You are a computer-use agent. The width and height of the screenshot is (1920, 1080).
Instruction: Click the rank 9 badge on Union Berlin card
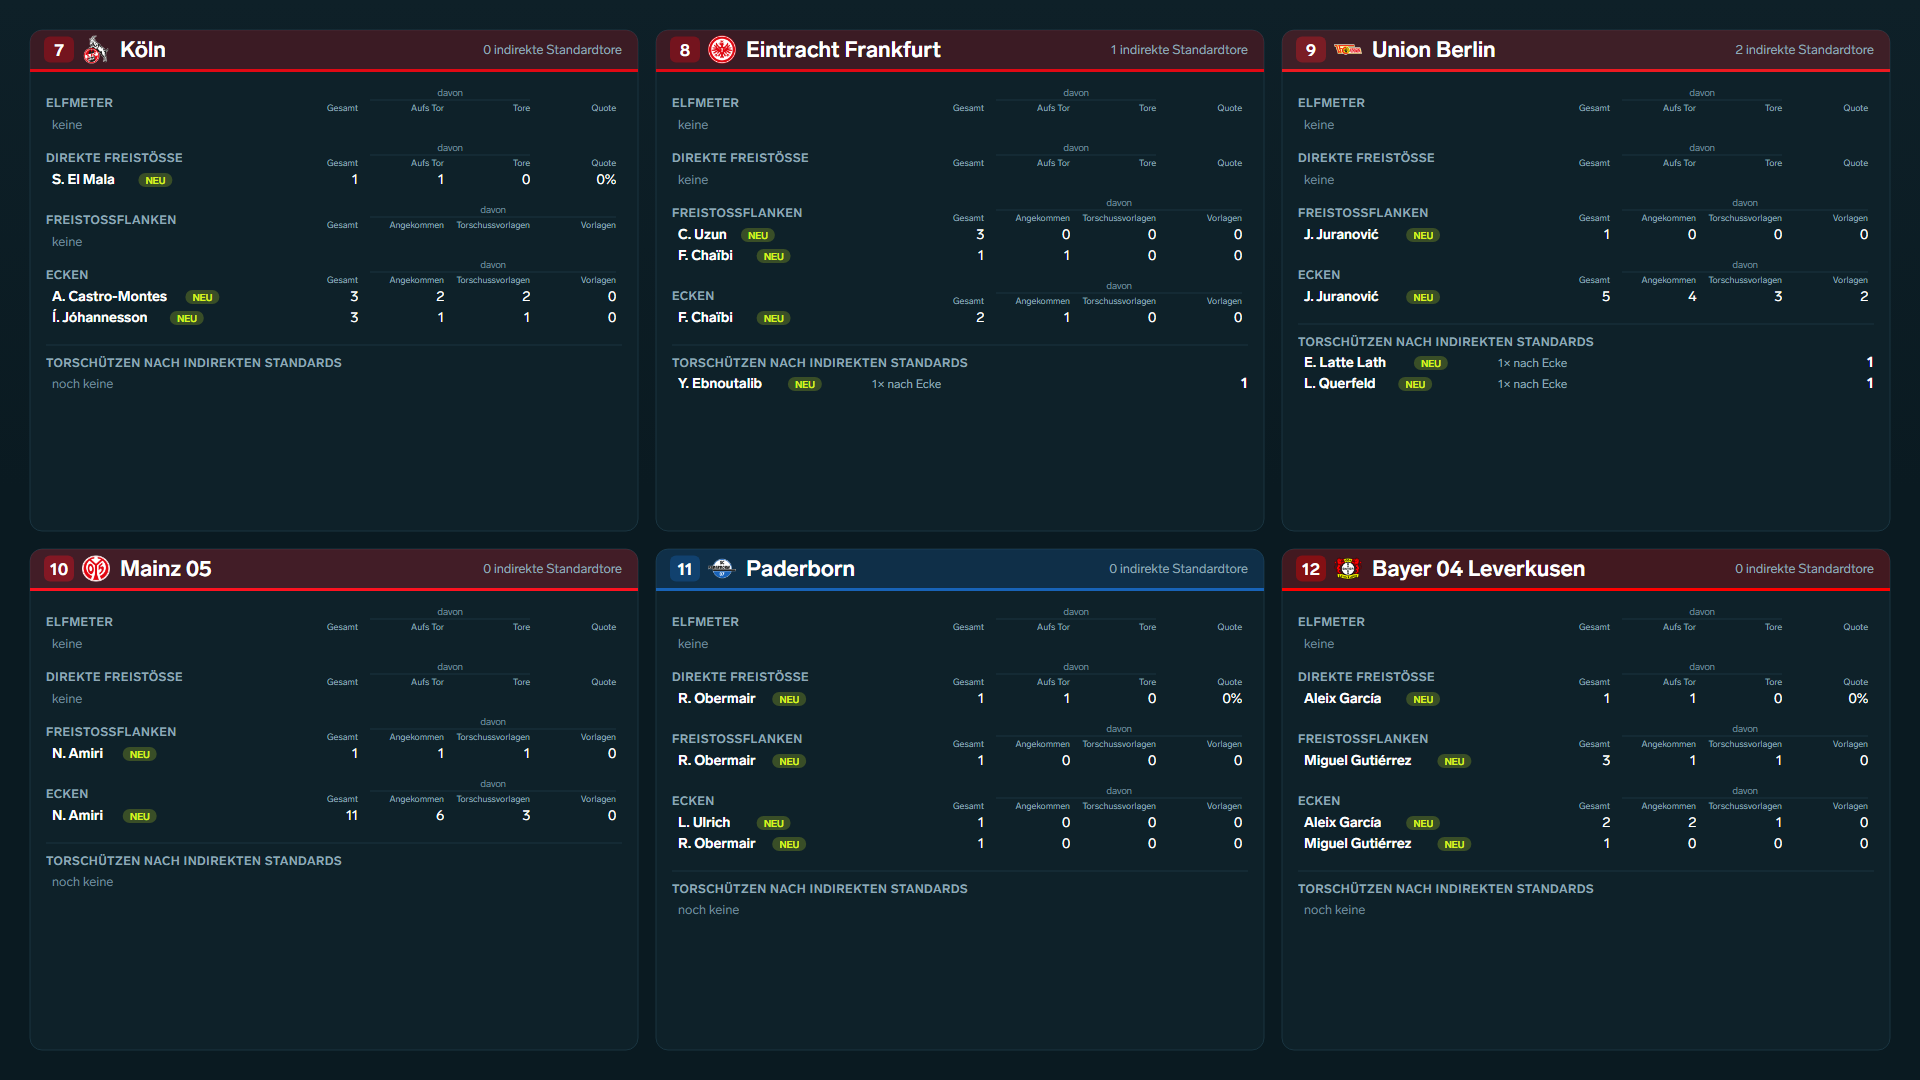(1311, 50)
